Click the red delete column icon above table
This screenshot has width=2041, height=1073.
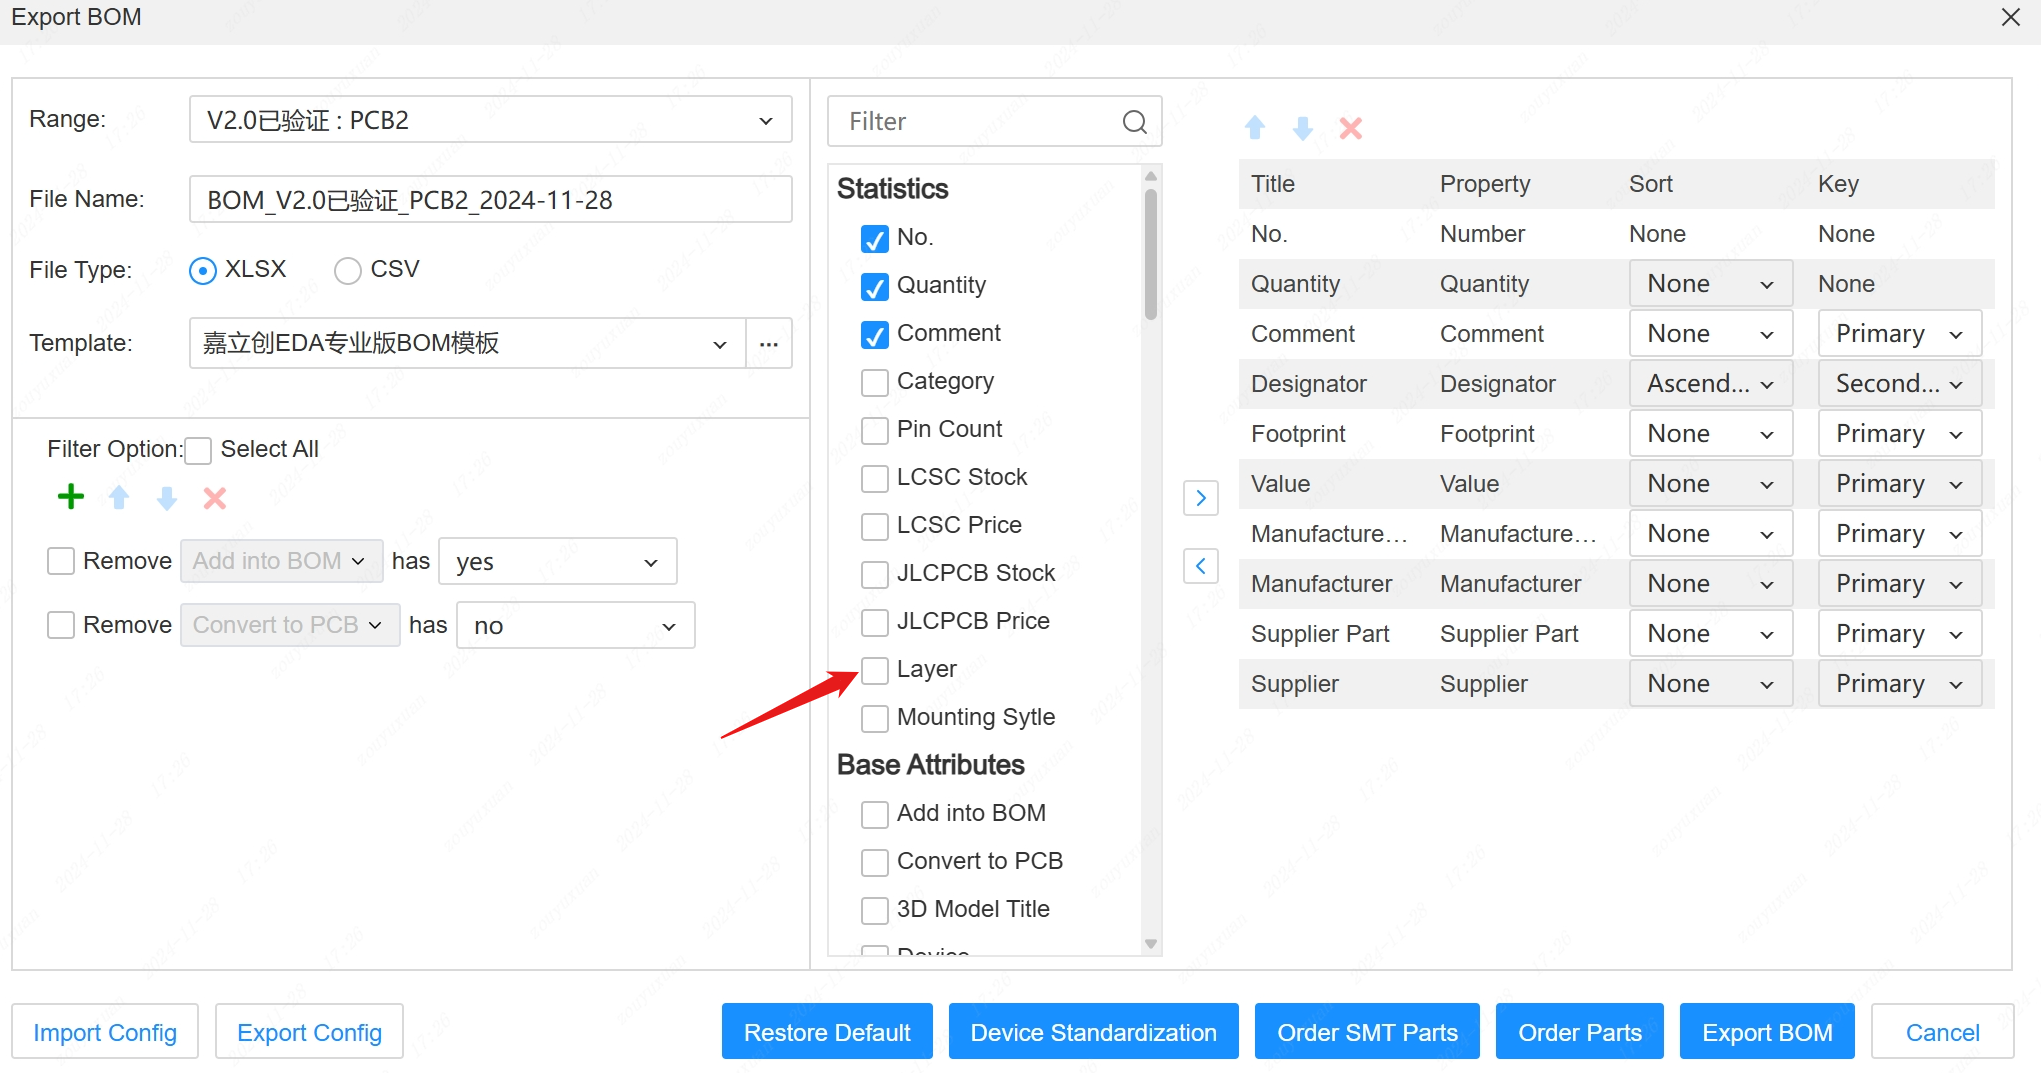pos(1350,128)
